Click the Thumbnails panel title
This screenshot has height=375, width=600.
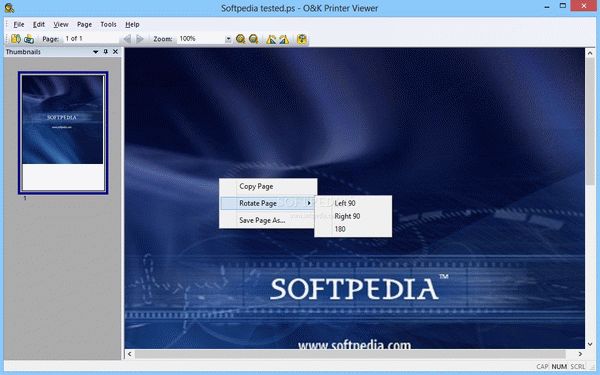point(23,52)
